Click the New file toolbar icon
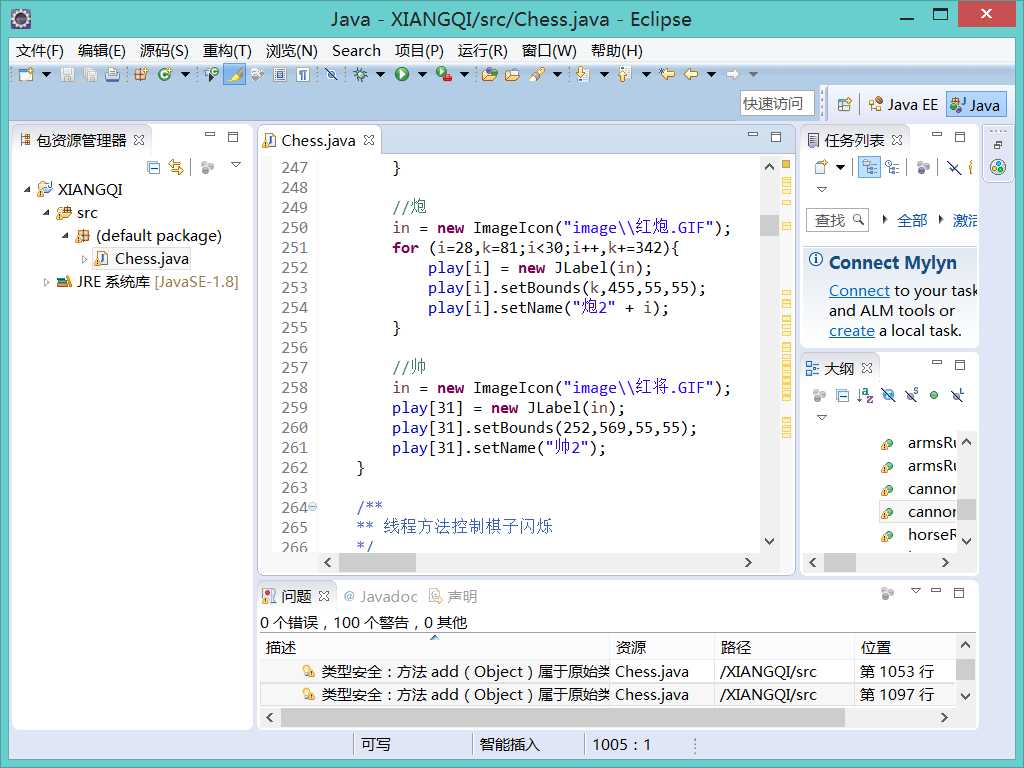The width and height of the screenshot is (1024, 768). pyautogui.click(x=26, y=74)
